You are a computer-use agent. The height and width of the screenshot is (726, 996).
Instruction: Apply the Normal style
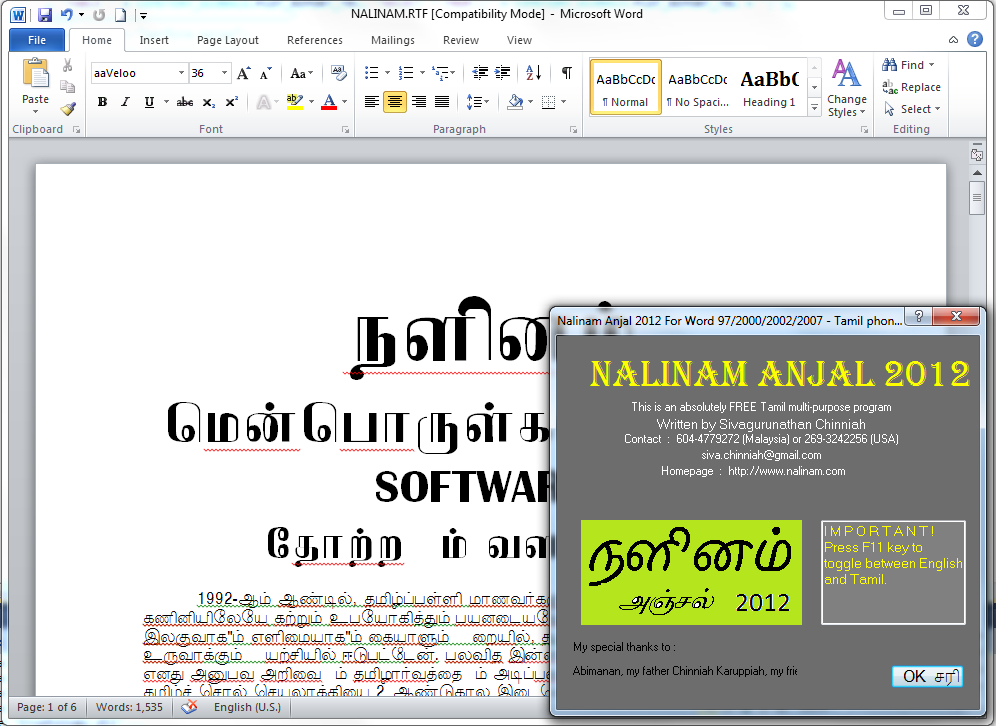click(x=626, y=88)
